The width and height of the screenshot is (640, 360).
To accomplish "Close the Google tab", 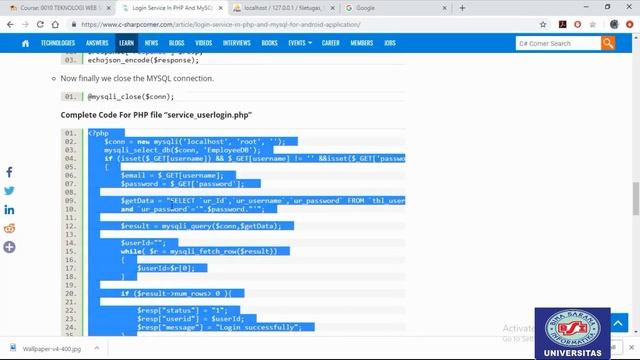I will [x=444, y=8].
